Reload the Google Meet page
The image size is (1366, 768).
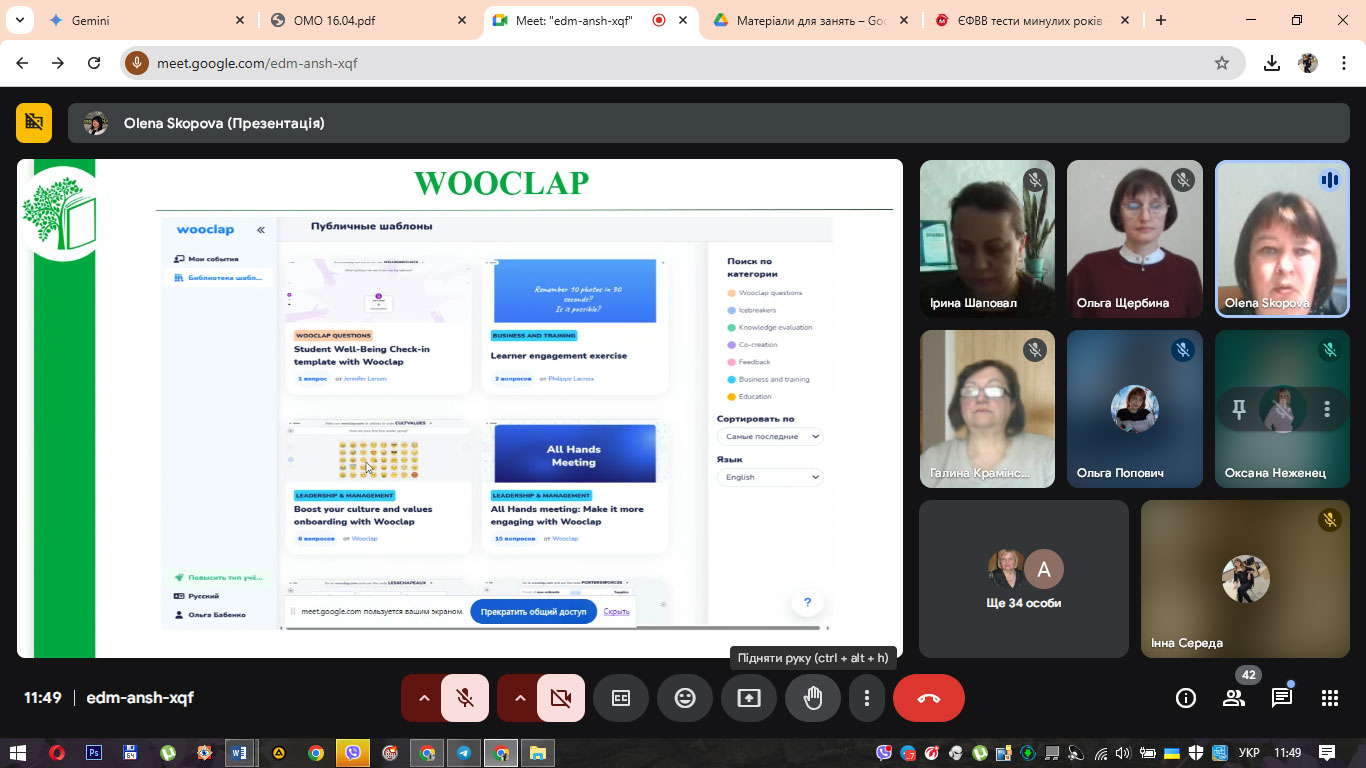94,63
